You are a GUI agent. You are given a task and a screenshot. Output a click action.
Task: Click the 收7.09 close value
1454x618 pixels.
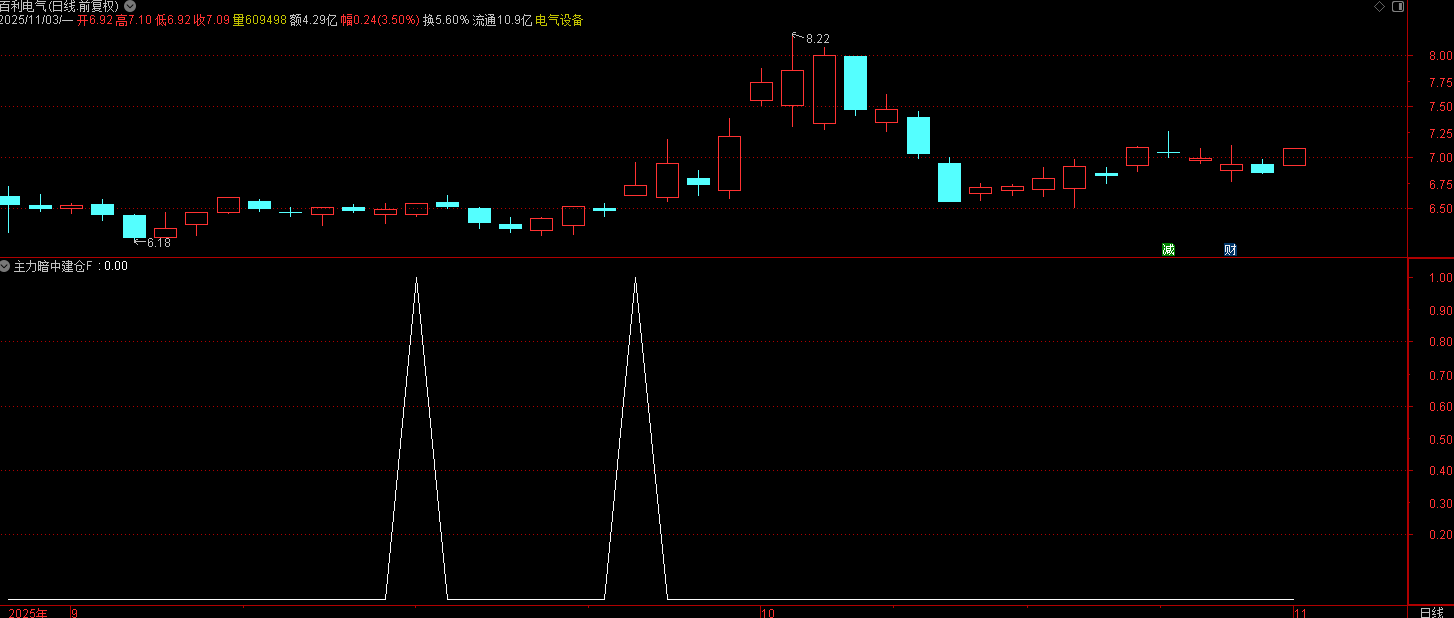(x=212, y=20)
